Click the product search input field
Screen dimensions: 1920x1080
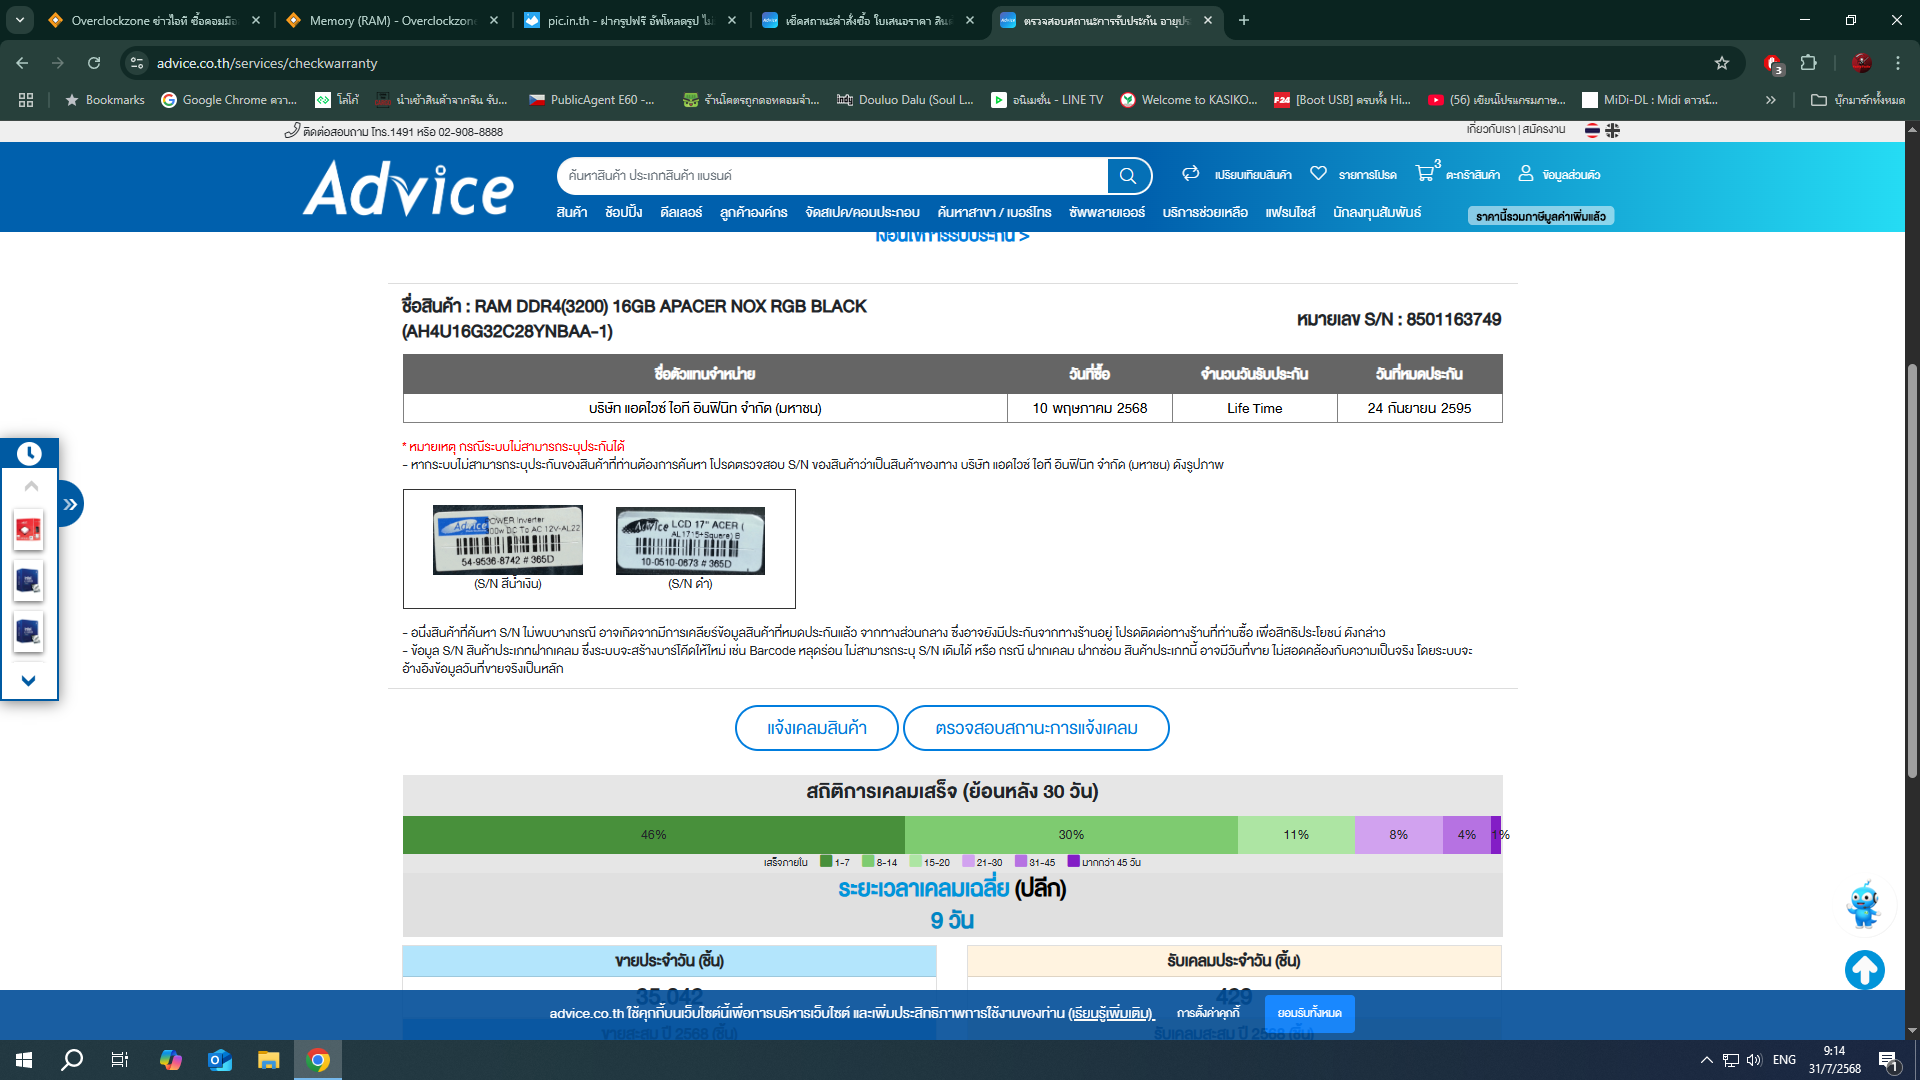[830, 176]
